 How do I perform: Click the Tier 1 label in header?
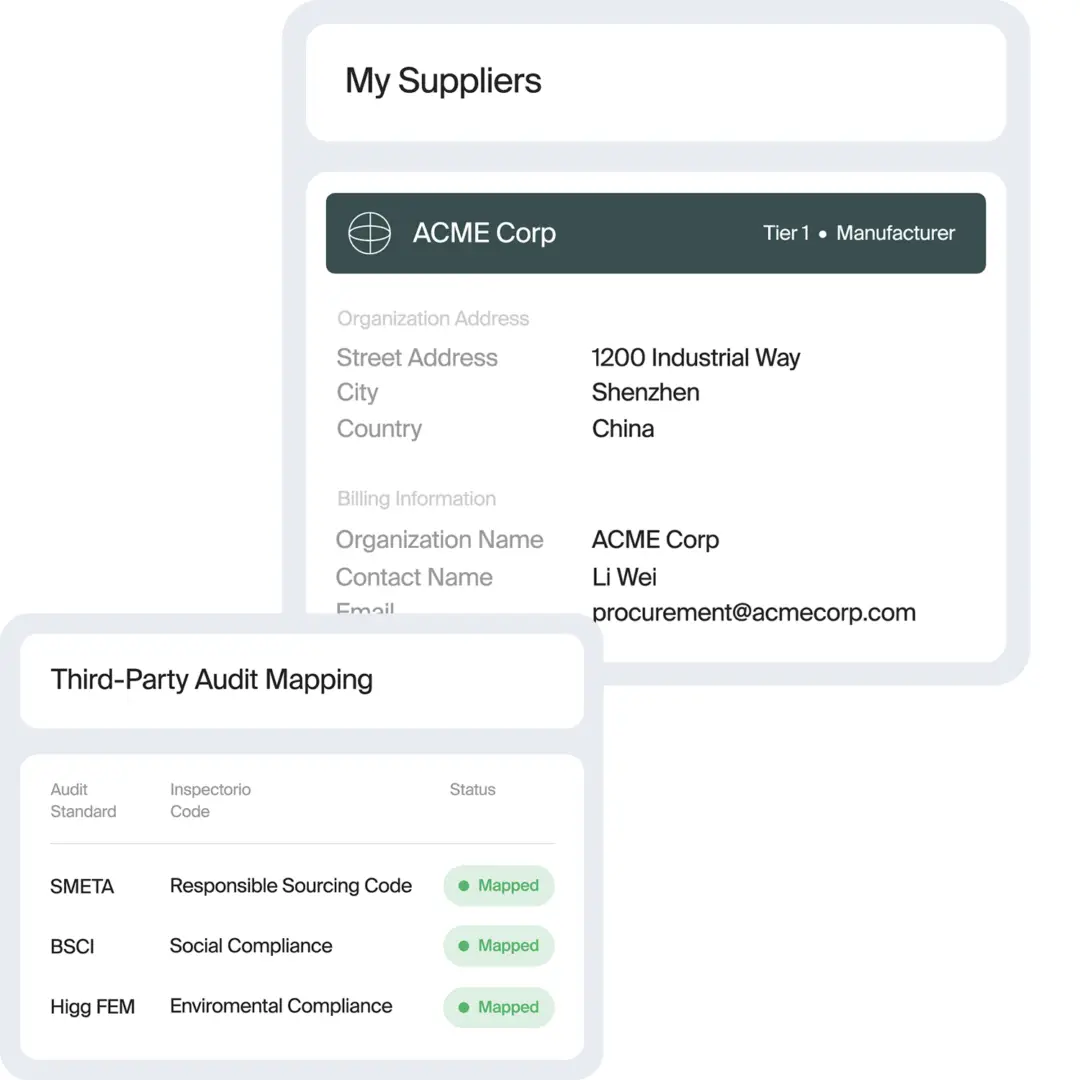[786, 233]
